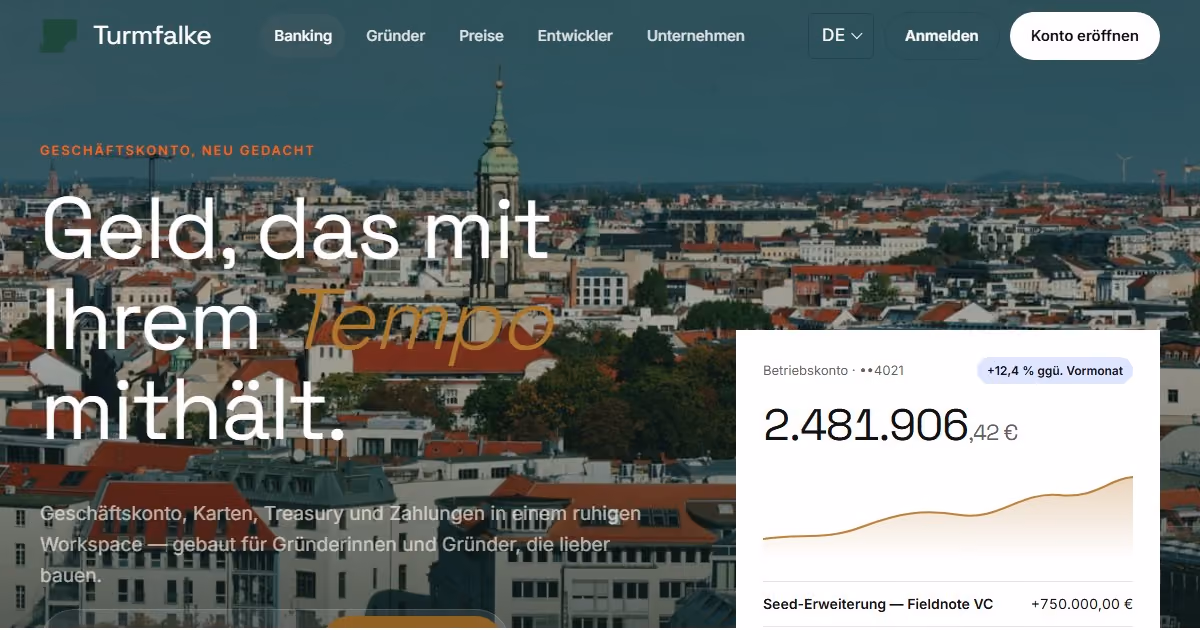Click the green Turmfalke logo icon
Viewport: 1200px width, 630px height.
(59, 36)
